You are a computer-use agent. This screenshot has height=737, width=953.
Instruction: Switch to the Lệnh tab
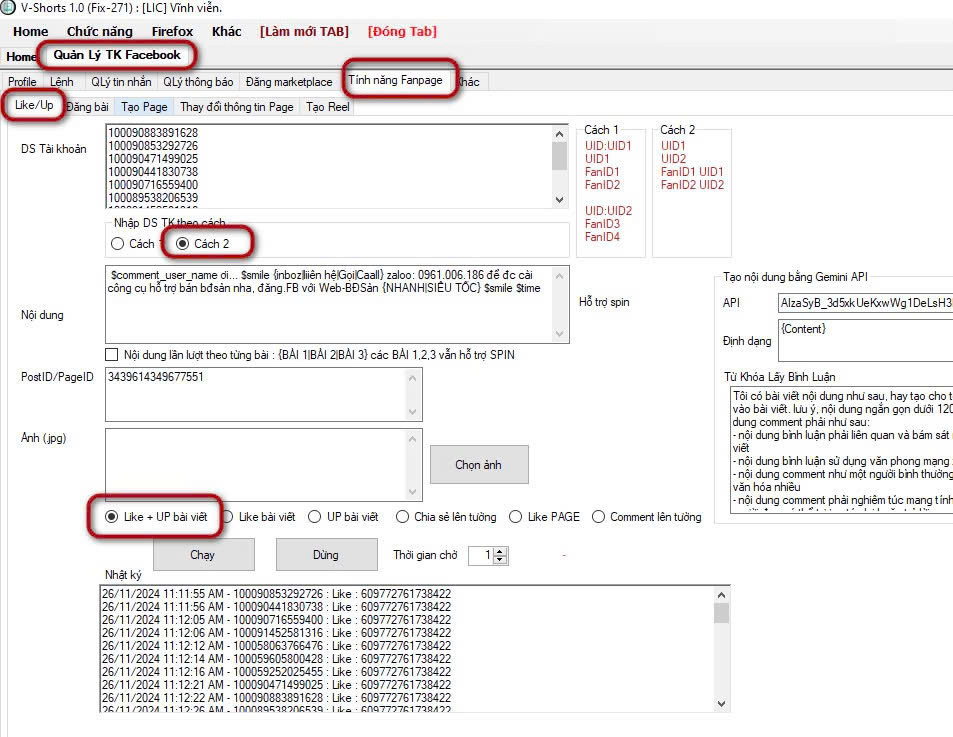click(x=61, y=81)
